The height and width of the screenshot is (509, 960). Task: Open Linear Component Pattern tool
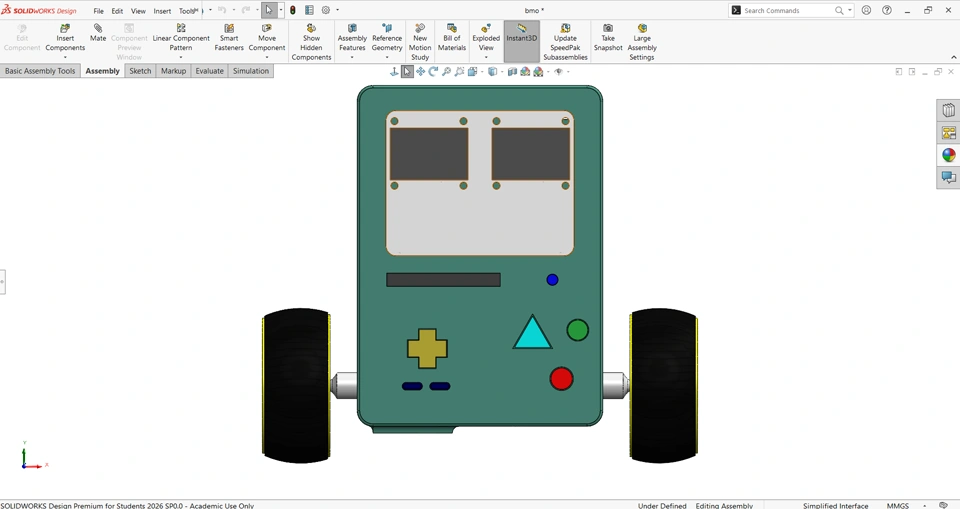[181, 37]
